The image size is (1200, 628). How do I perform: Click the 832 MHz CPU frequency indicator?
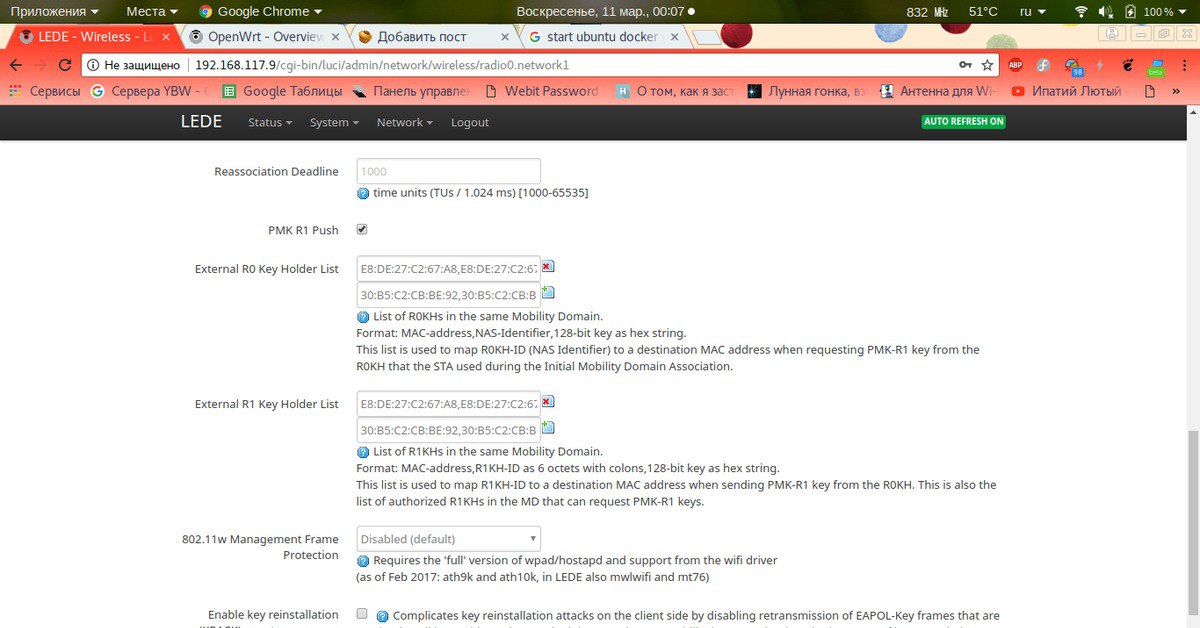927,12
